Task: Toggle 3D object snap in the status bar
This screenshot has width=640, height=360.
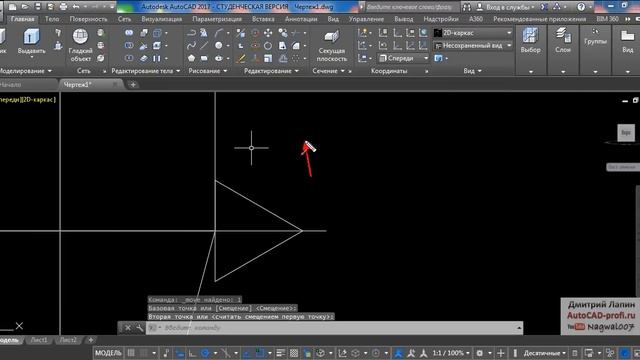Action: tap(321, 353)
